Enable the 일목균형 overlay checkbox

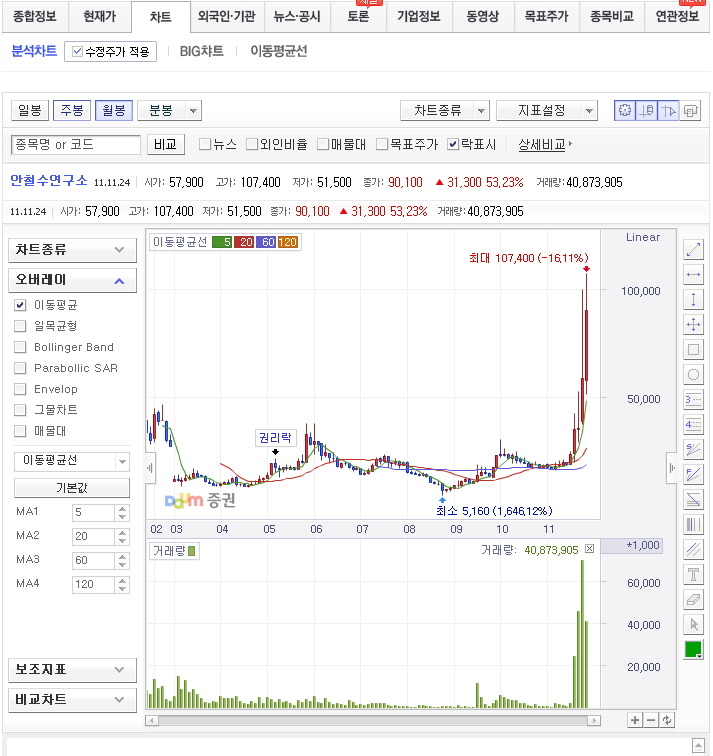pyautogui.click(x=20, y=326)
